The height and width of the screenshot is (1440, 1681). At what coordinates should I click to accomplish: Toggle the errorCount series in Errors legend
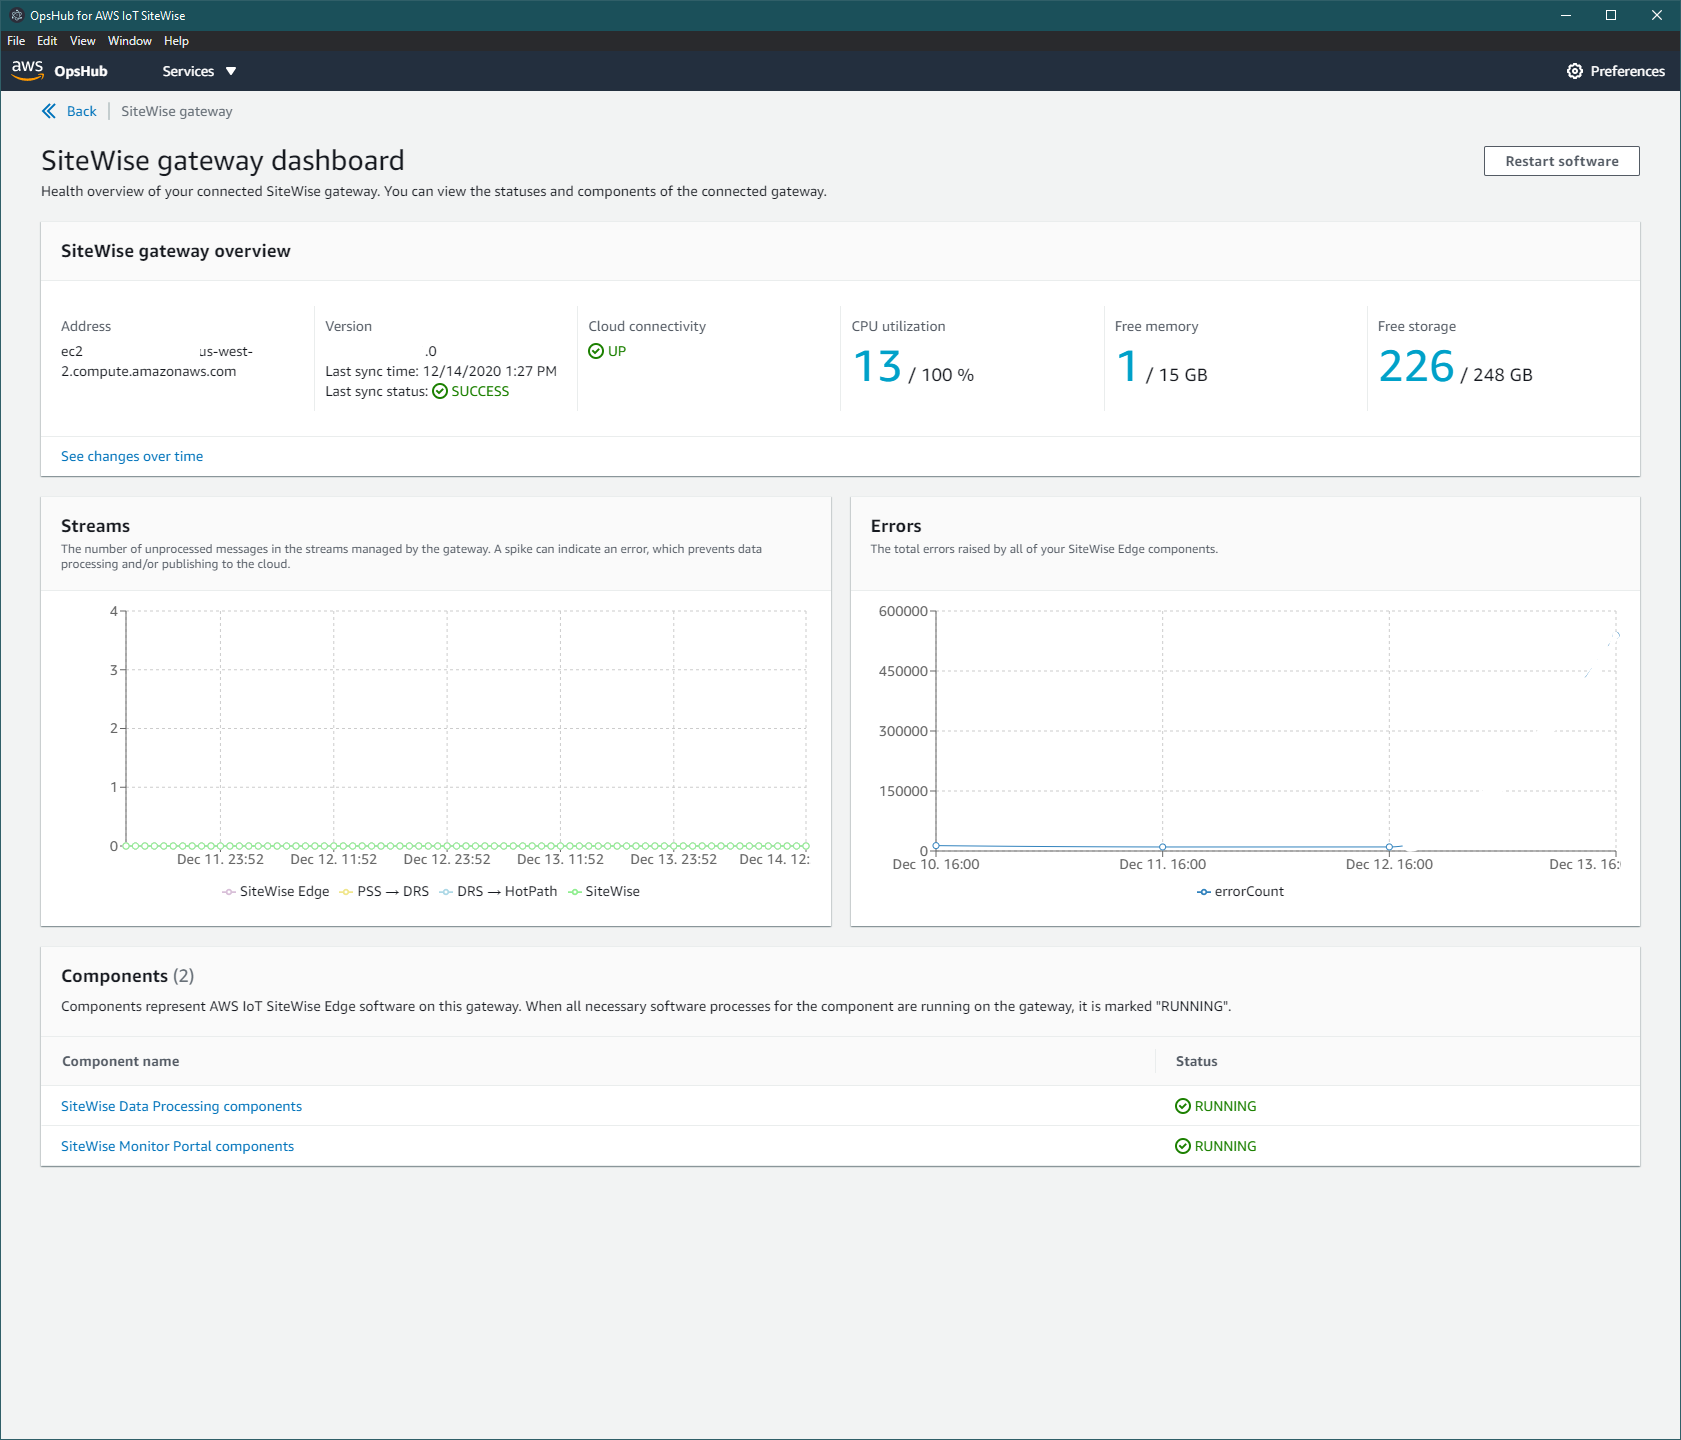pyautogui.click(x=1240, y=891)
